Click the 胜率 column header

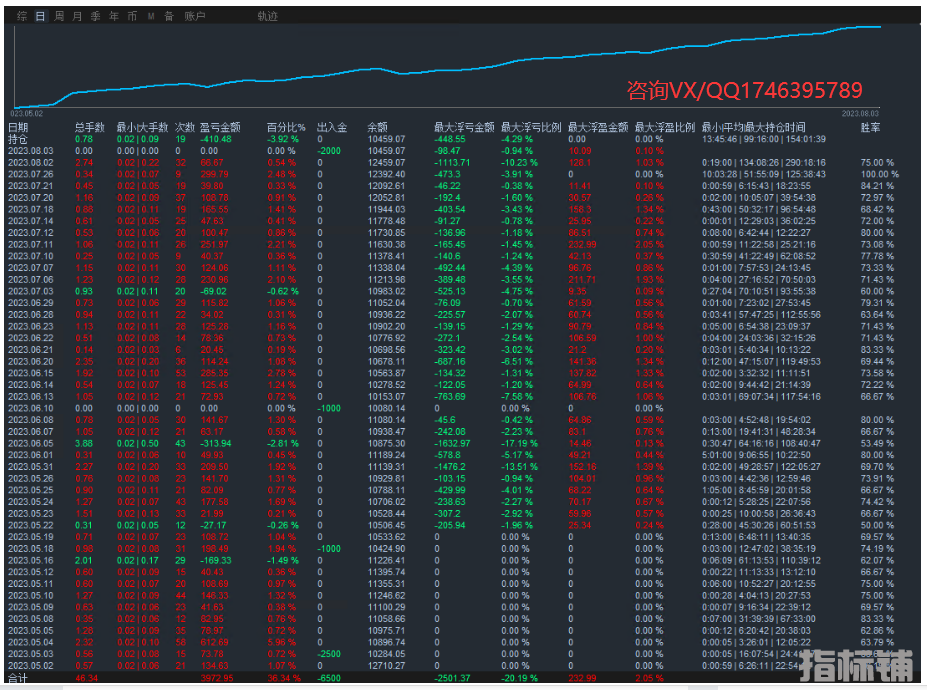click(x=870, y=127)
